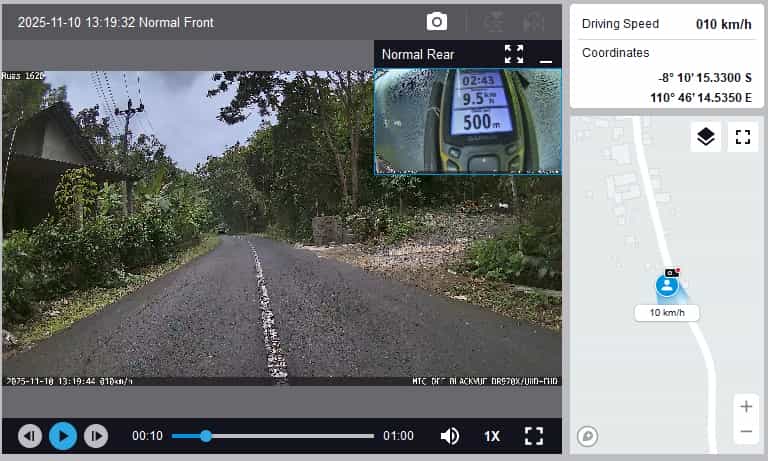Click the Normal Rear camera thumbnail
Viewport: 768px width, 461px height.
[468, 121]
